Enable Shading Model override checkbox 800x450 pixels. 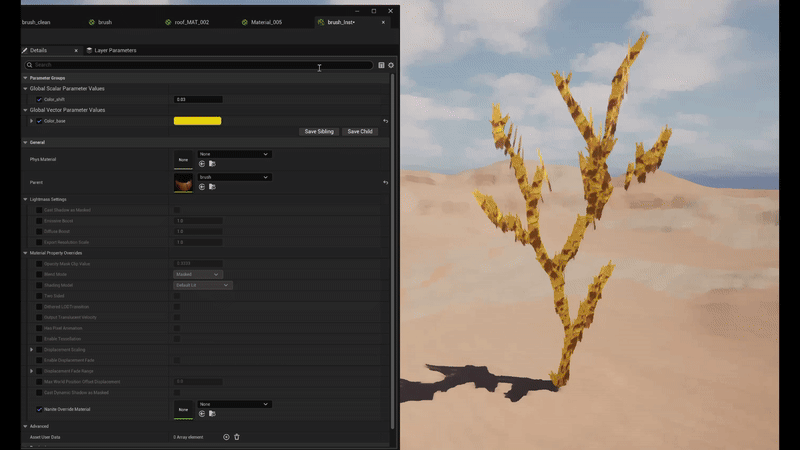39,285
